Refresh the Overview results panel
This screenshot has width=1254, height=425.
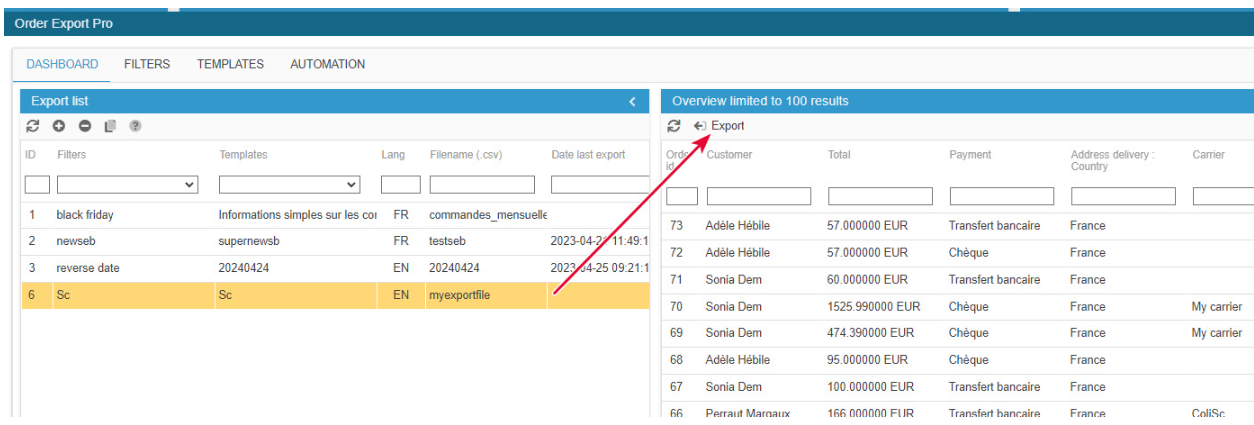point(674,126)
